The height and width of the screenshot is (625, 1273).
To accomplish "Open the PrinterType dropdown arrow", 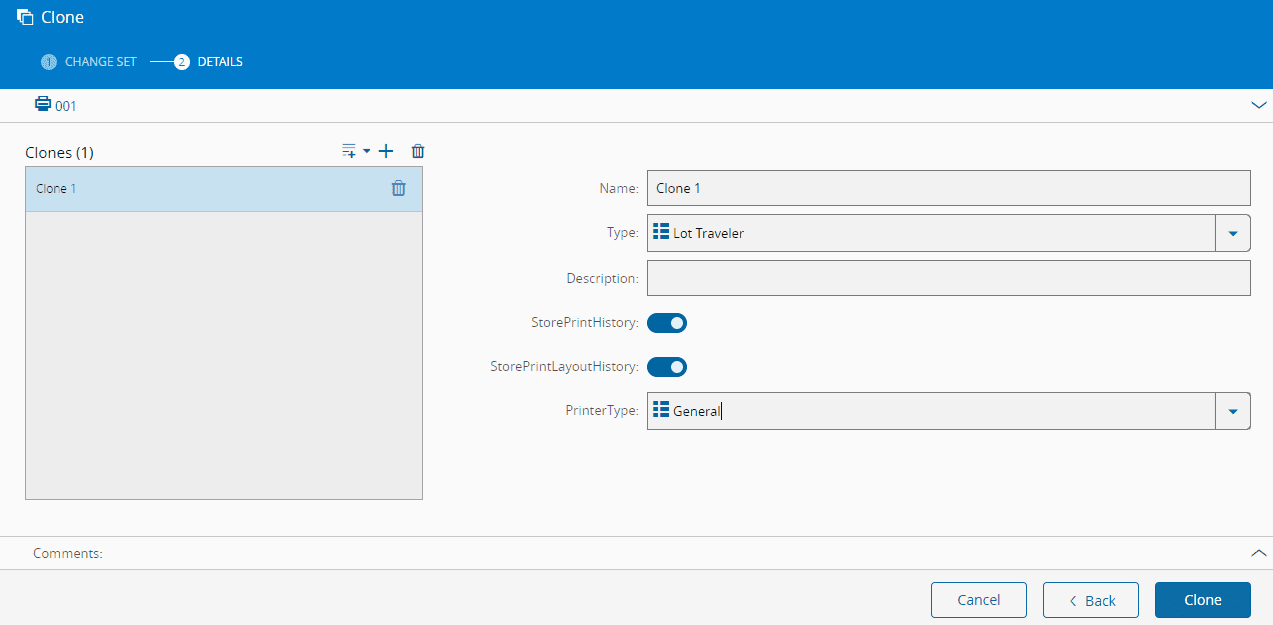I will [x=1232, y=411].
